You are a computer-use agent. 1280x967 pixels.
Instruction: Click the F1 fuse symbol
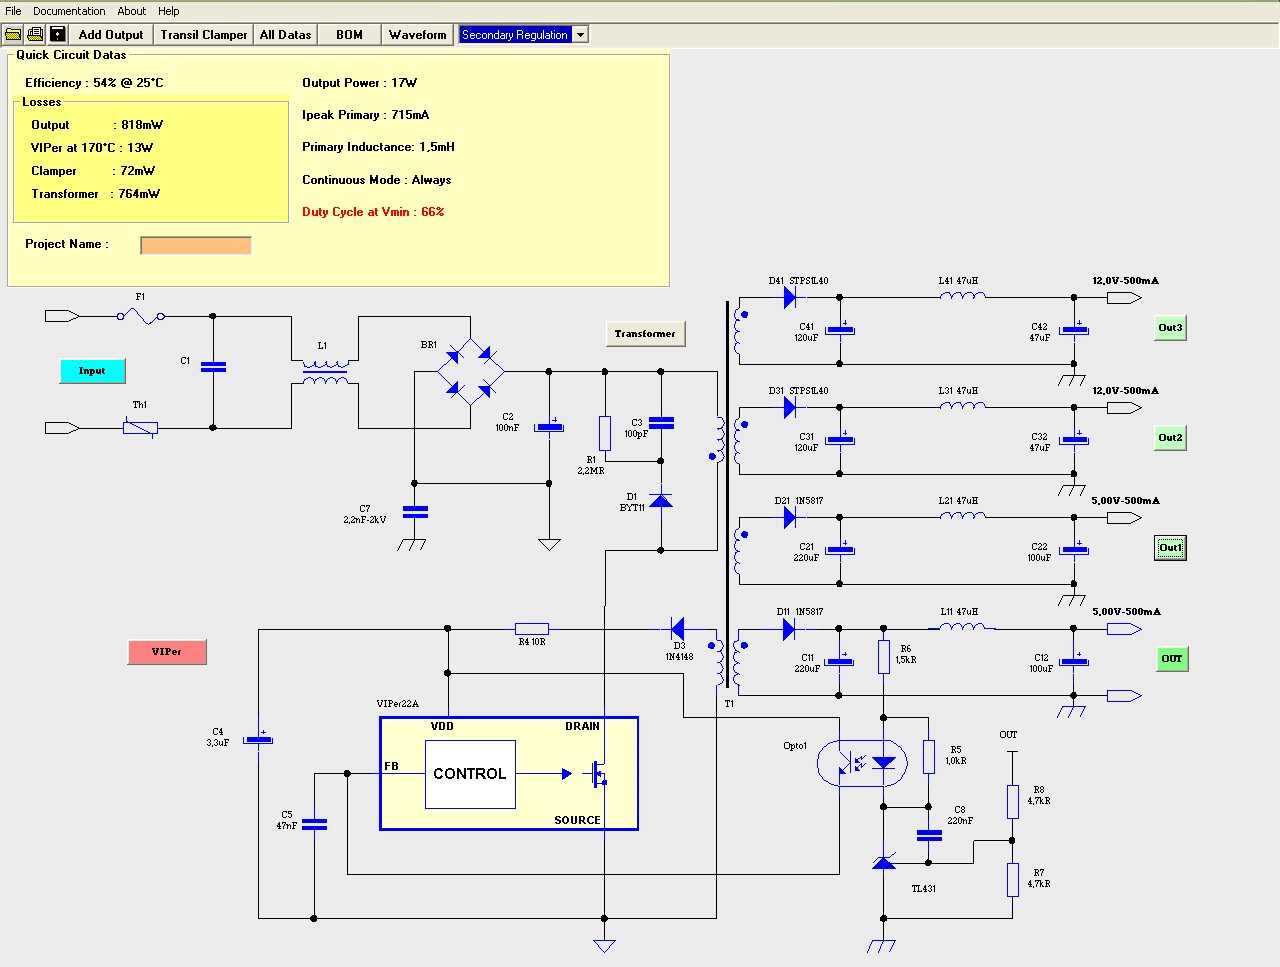coord(141,316)
